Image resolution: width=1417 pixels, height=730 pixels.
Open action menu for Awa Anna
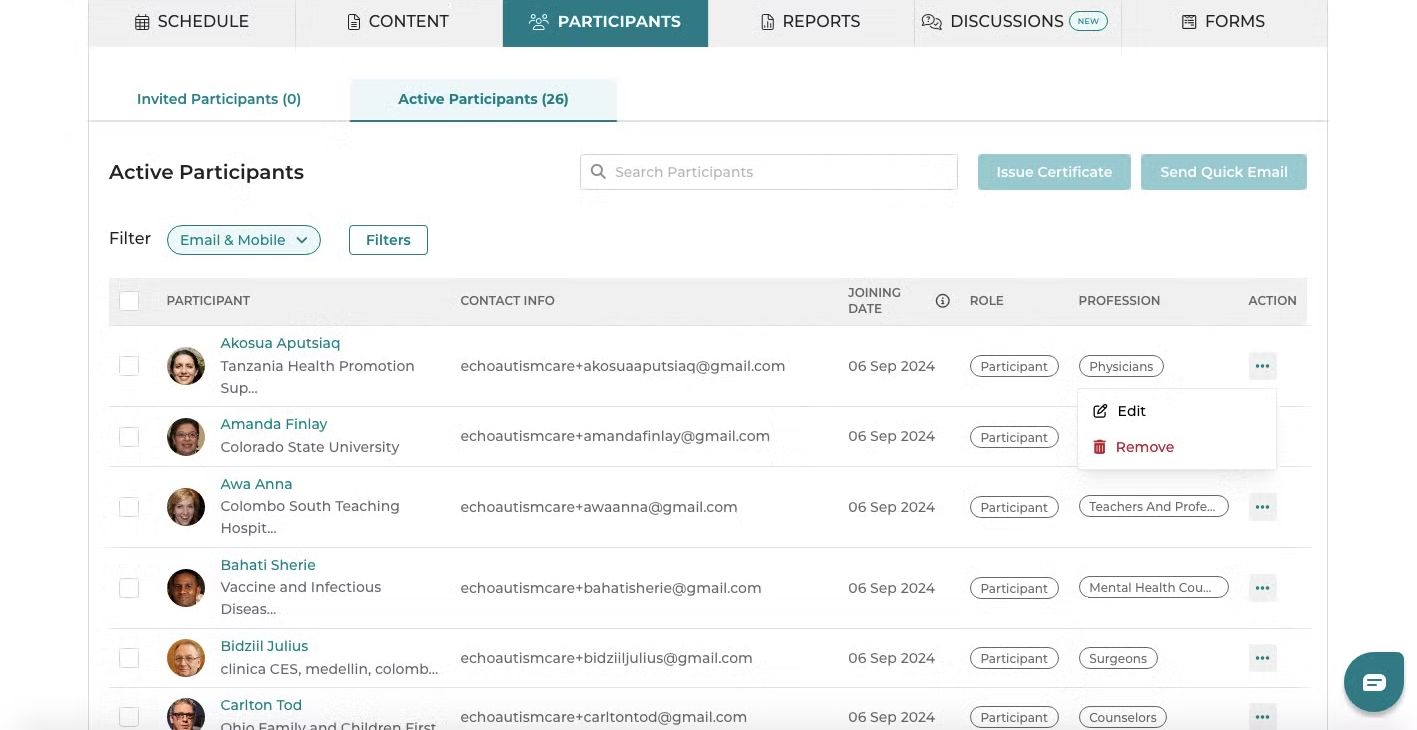click(1262, 507)
